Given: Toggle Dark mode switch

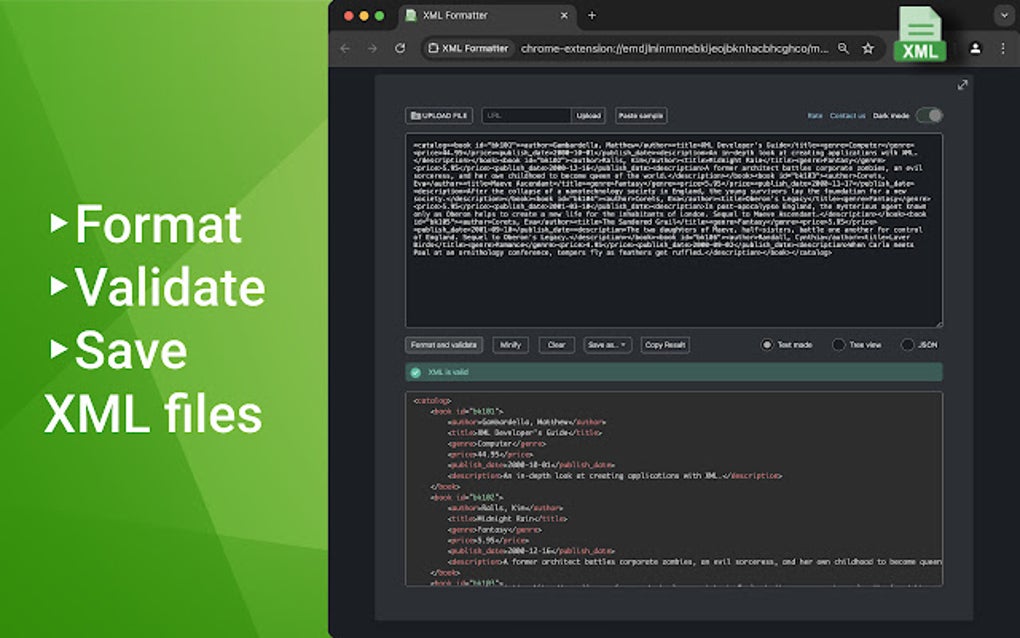Looking at the screenshot, I should pyautogui.click(x=929, y=116).
